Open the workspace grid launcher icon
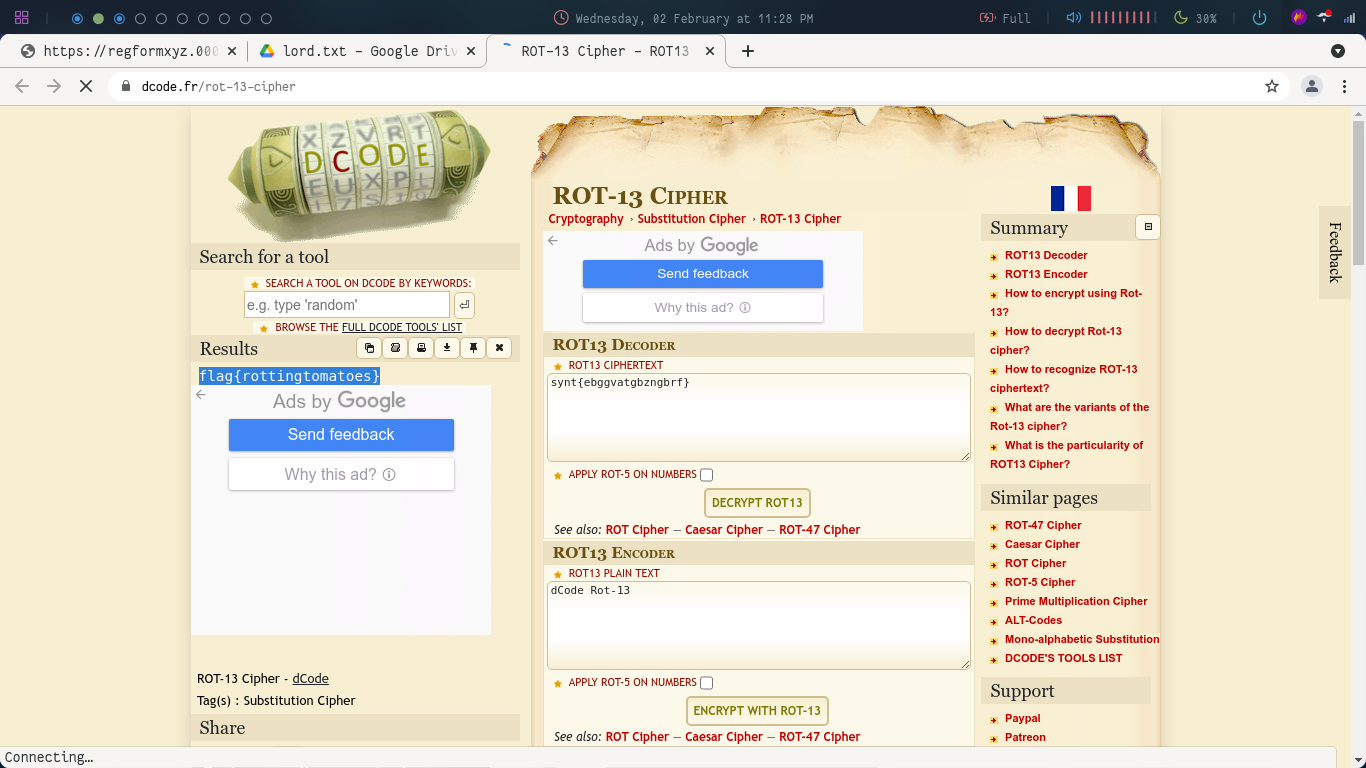1366x768 pixels. pyautogui.click(x=21, y=18)
